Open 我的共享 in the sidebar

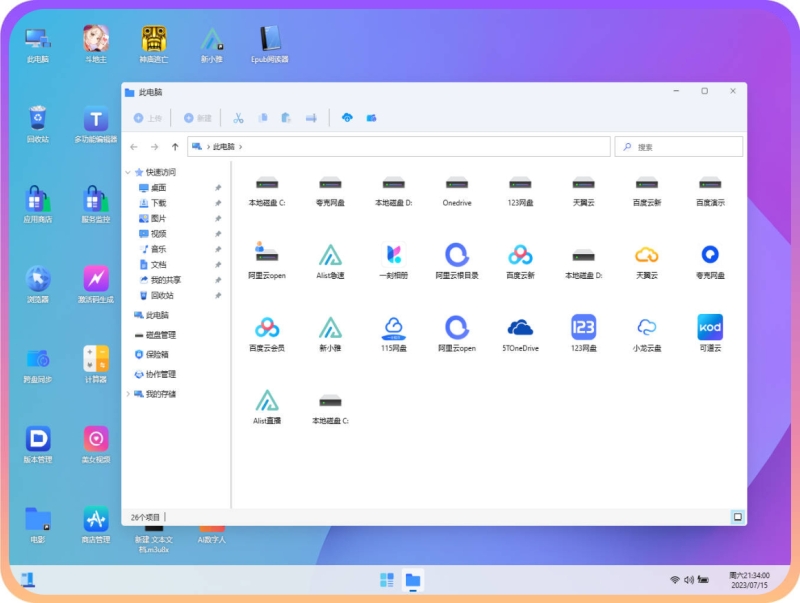click(x=160, y=280)
